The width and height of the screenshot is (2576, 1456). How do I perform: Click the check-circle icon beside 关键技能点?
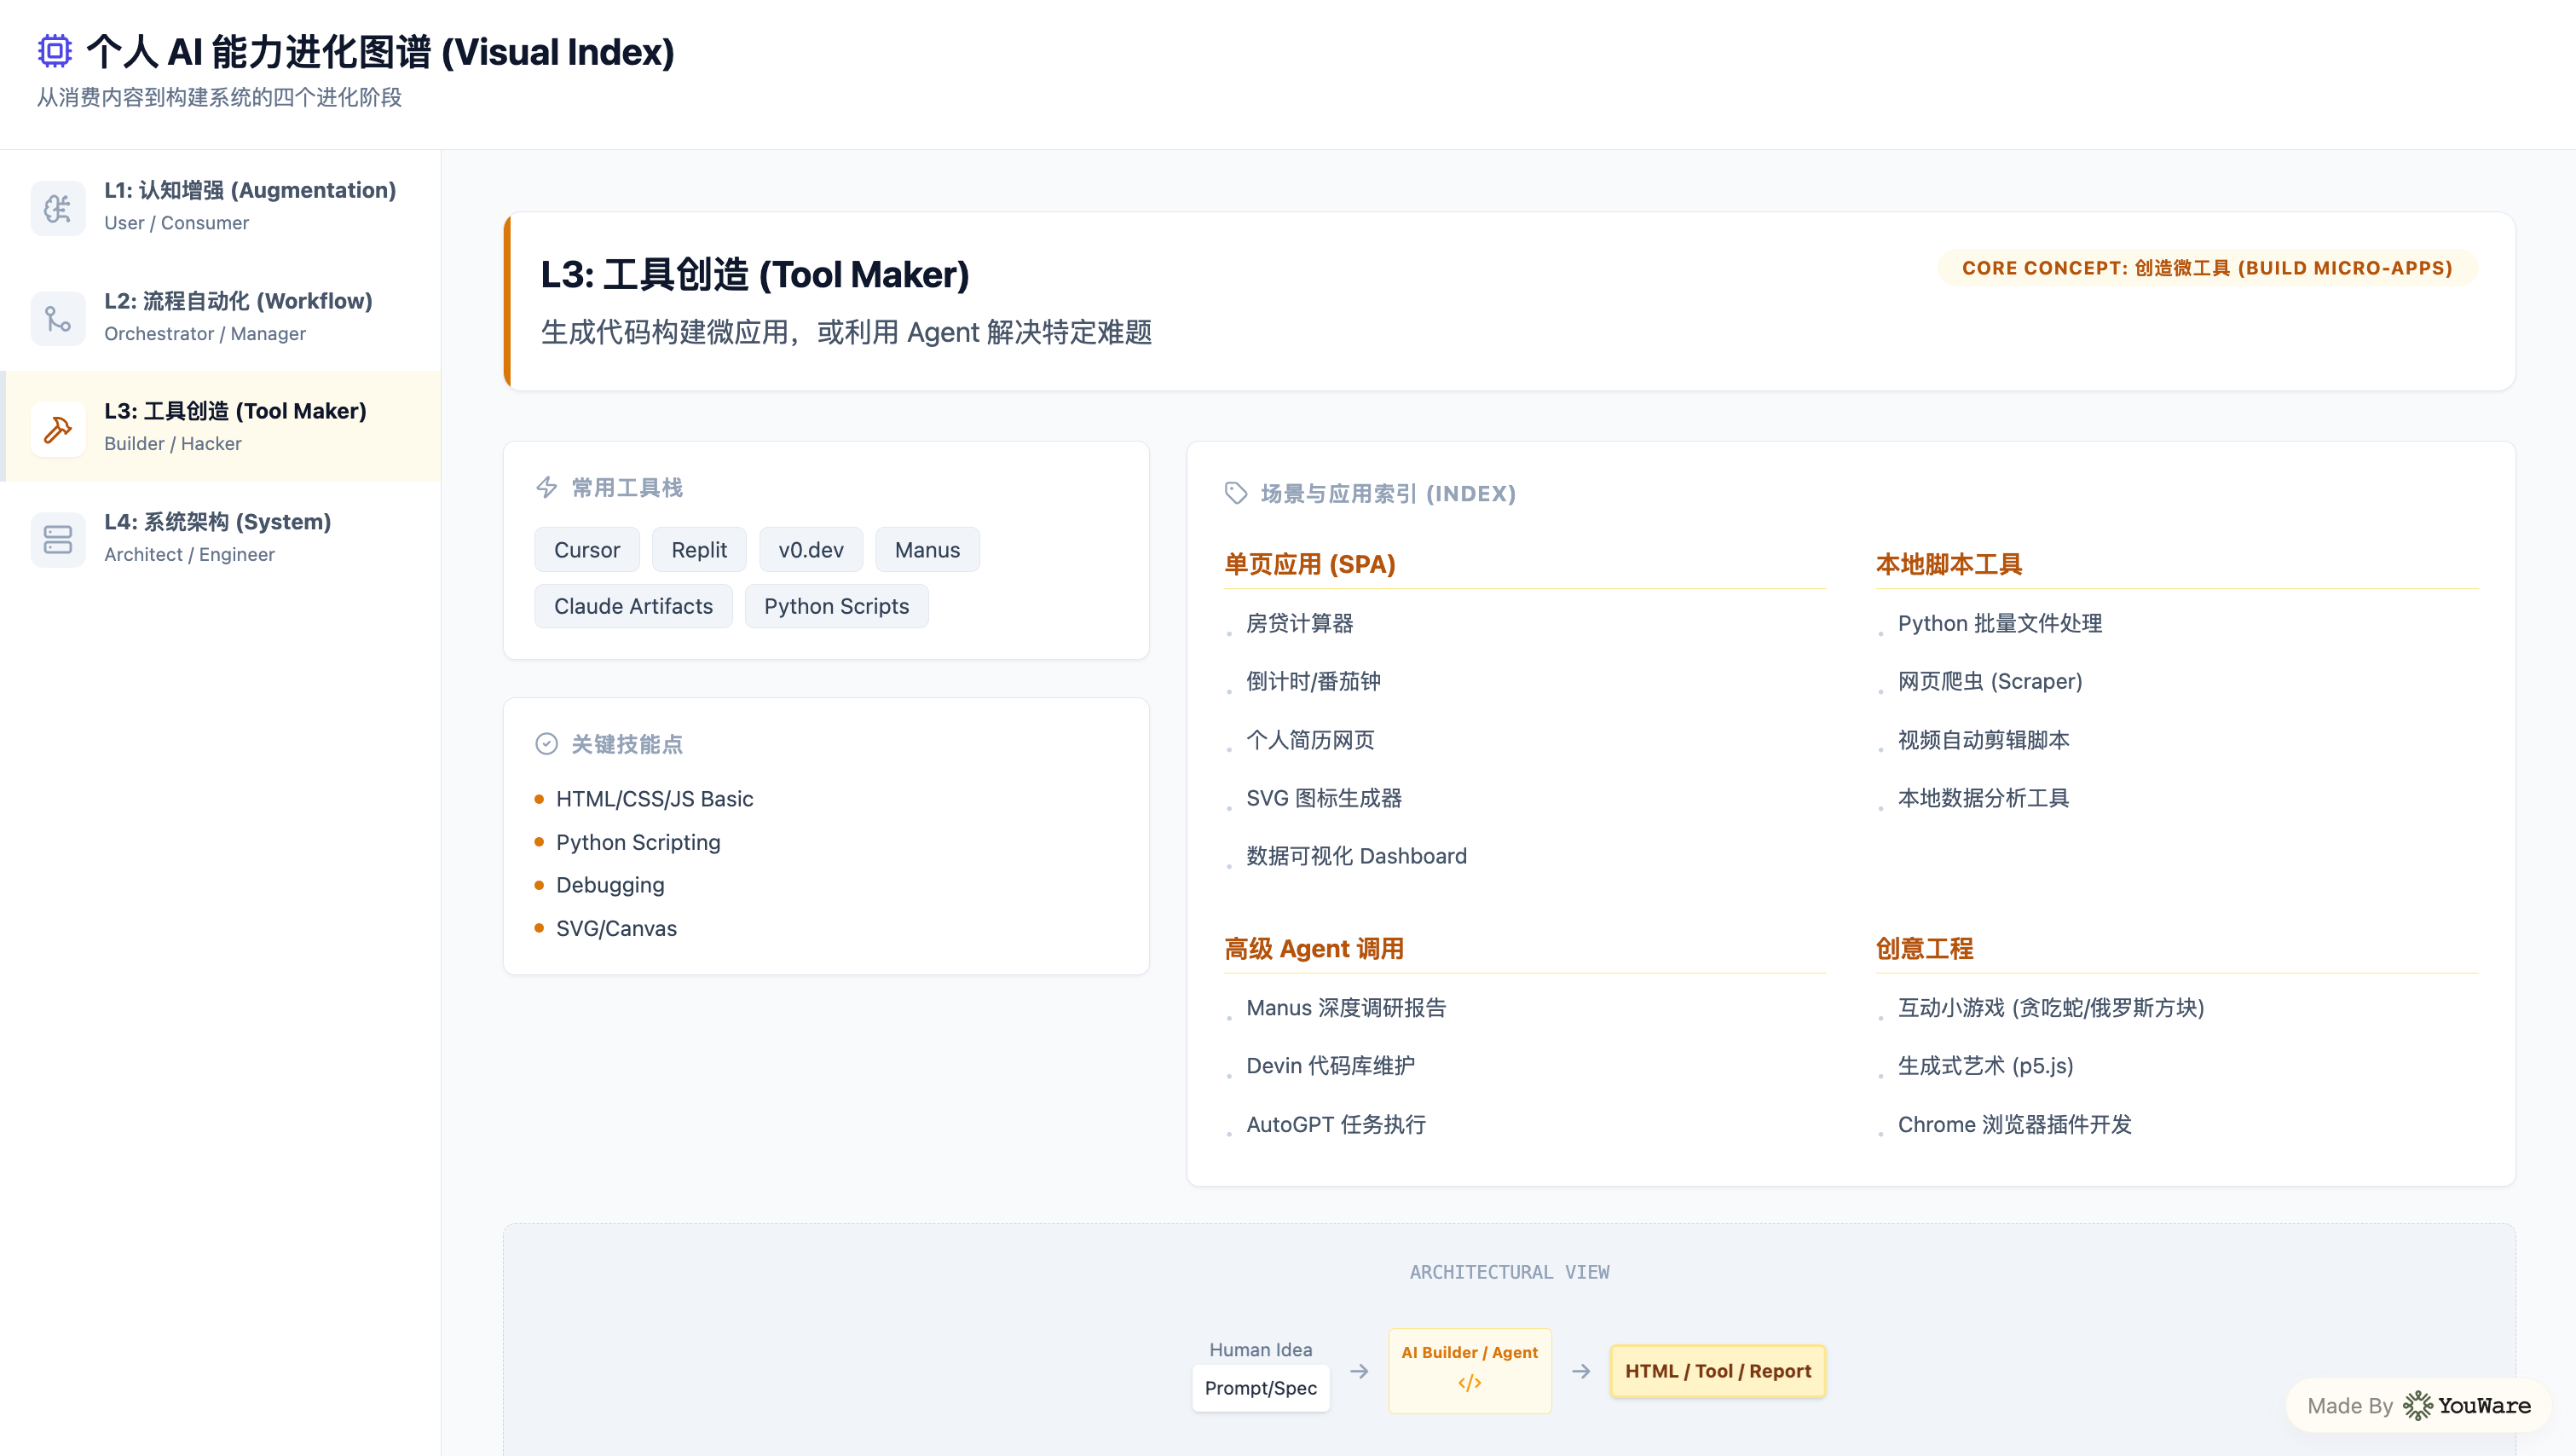coord(546,744)
